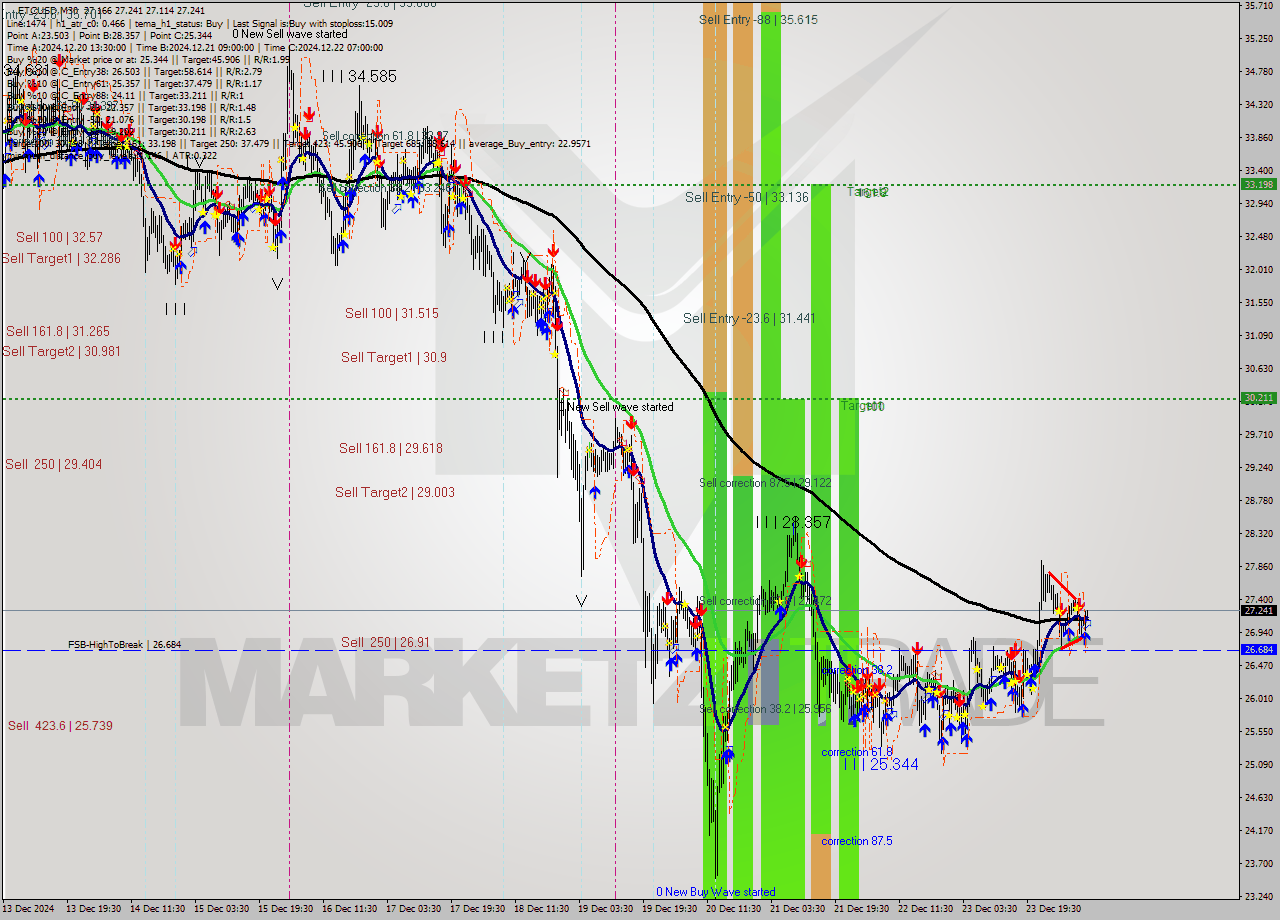Click the blue '25.344' wave low label
The height and width of the screenshot is (920, 1280).
893,764
